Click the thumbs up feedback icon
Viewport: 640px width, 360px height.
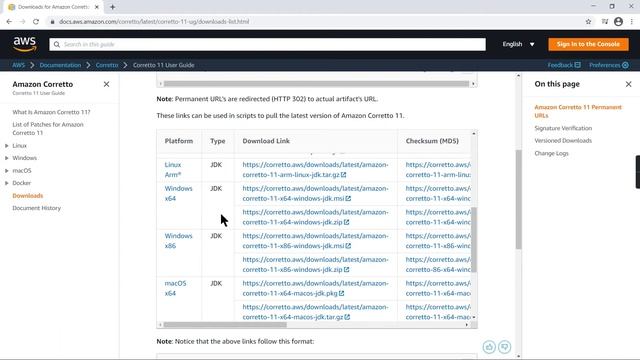(x=489, y=347)
